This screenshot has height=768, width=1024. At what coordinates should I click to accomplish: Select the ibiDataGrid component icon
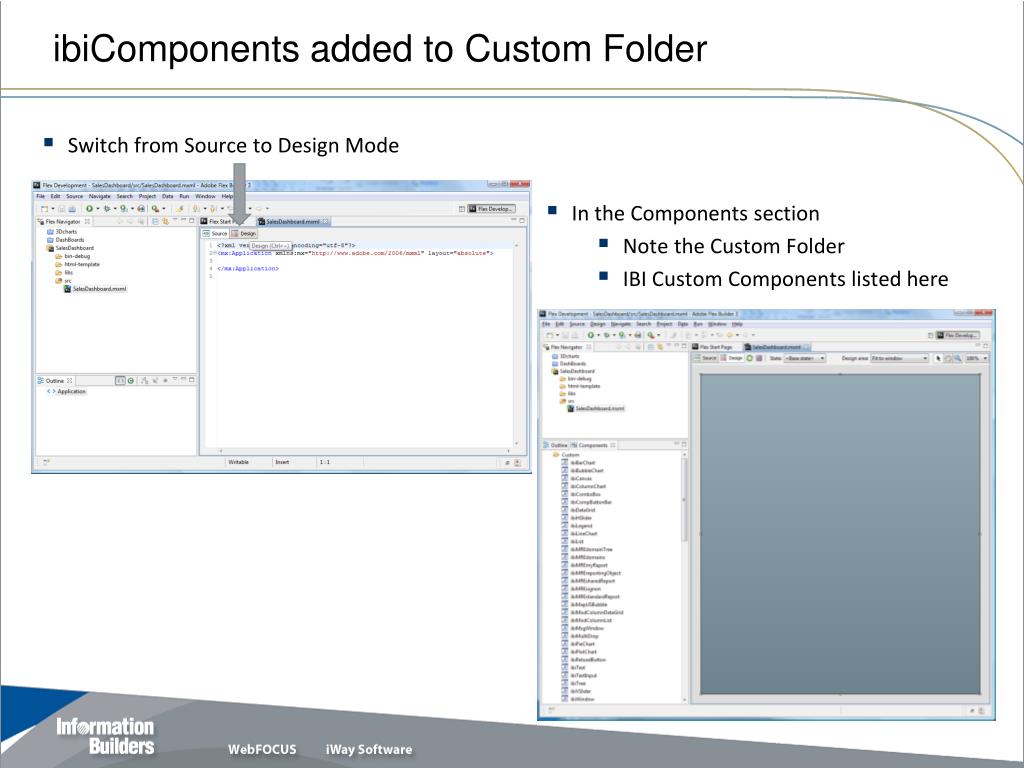pos(565,510)
